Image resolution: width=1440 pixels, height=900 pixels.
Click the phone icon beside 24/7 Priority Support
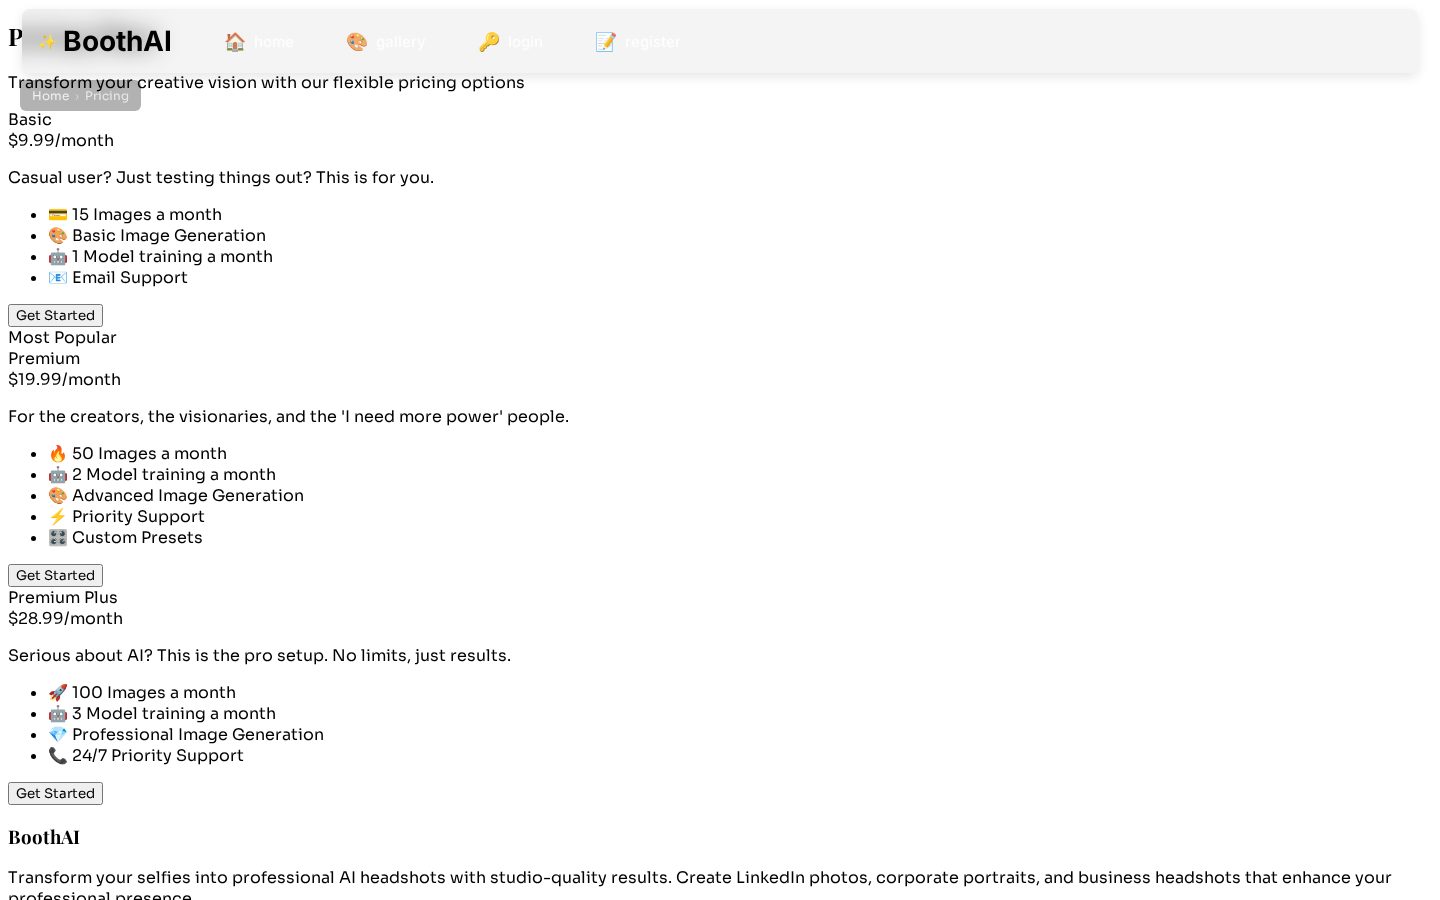click(58, 755)
